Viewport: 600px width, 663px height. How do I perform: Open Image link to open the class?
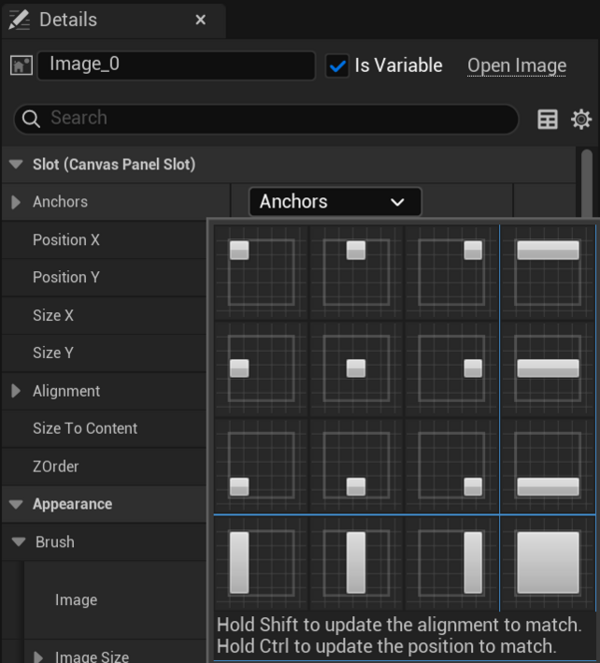[x=517, y=66]
